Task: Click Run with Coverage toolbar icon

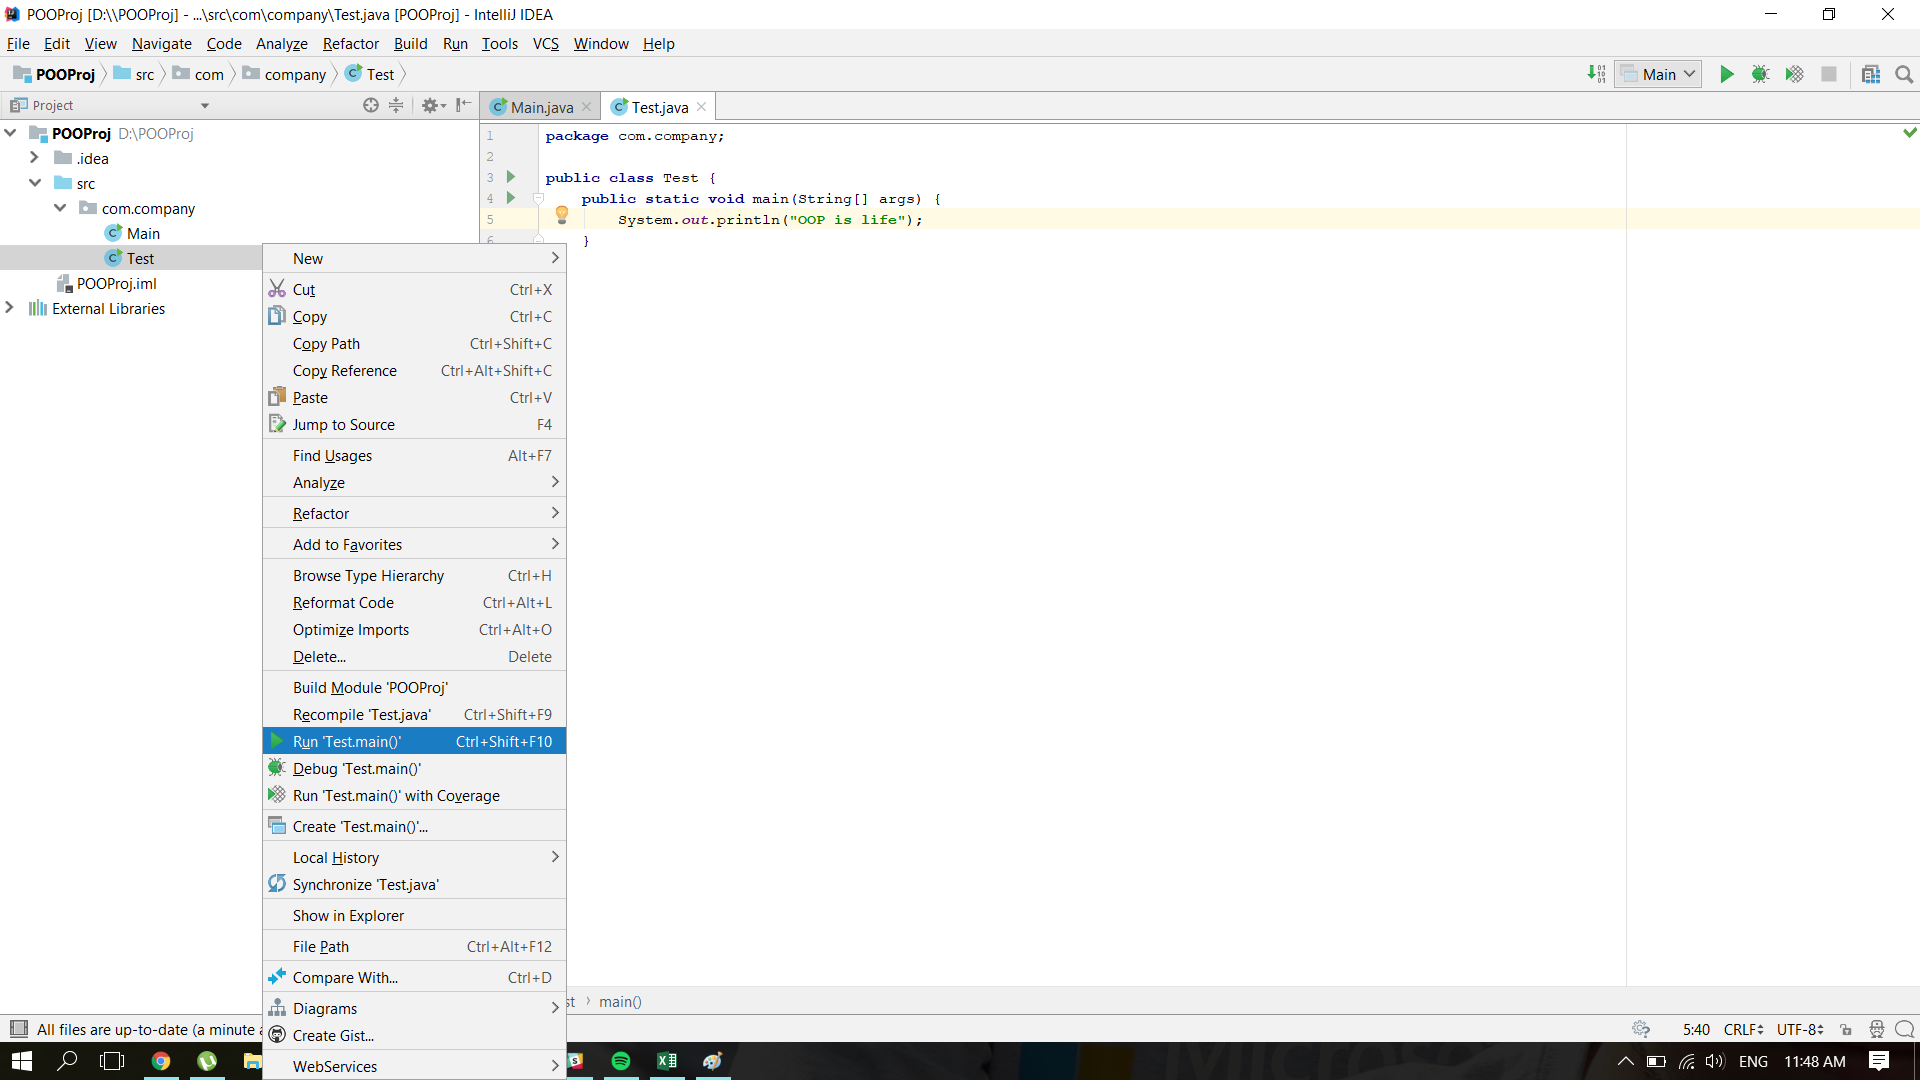Action: (x=1794, y=74)
